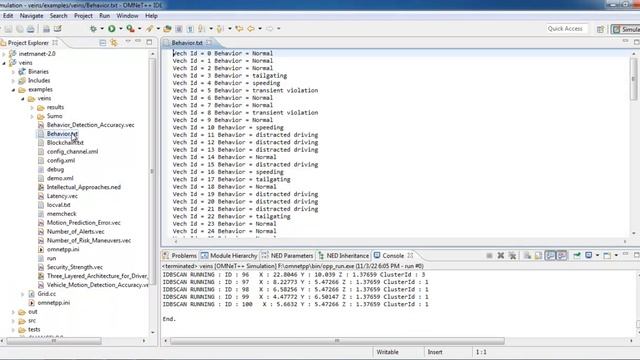
Task: Close the Console view tab
Action: coord(410,256)
